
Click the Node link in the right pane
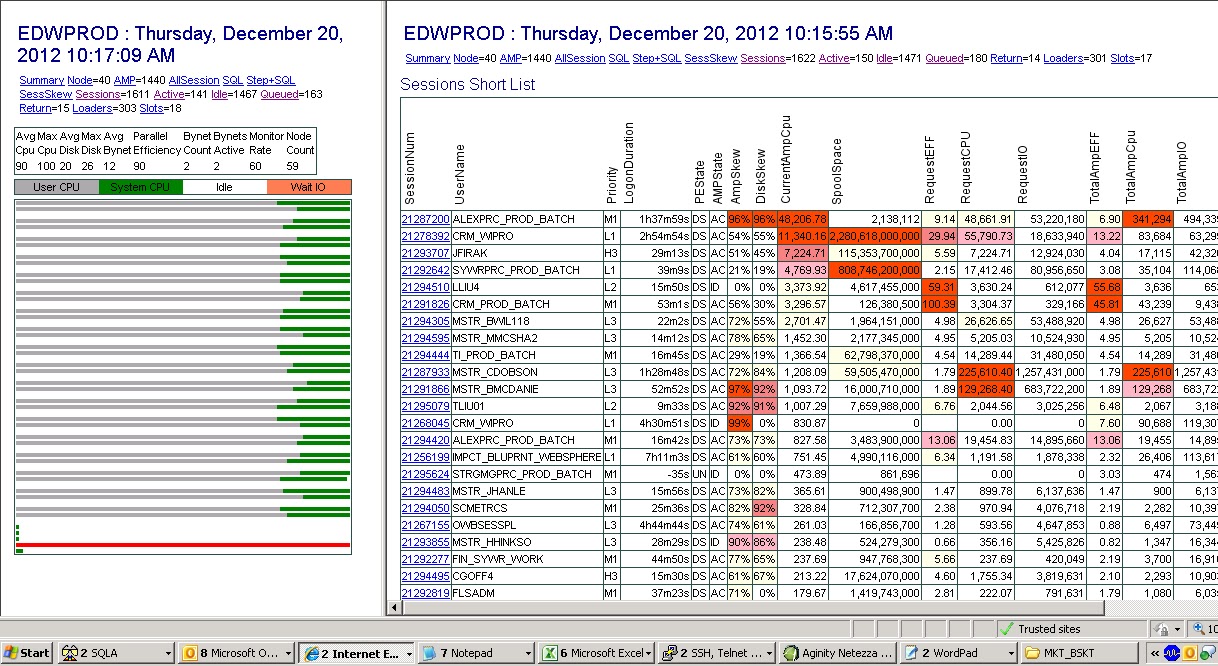[x=466, y=58]
